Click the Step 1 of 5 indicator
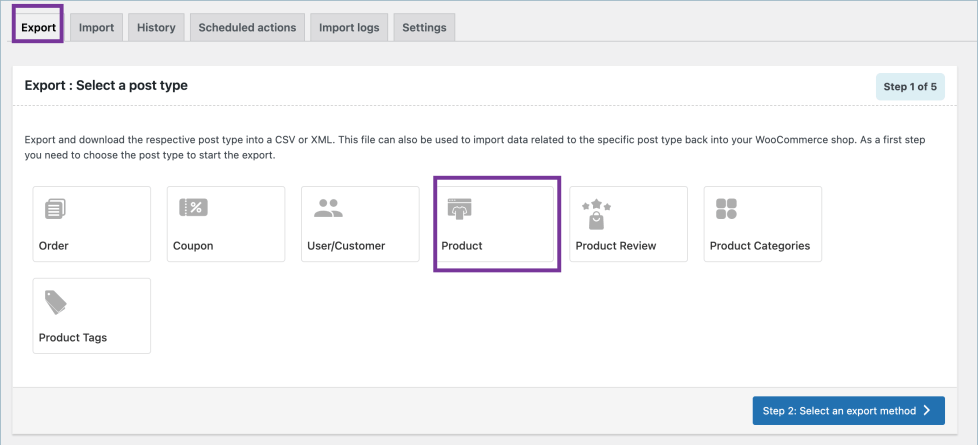The height and width of the screenshot is (445, 978). [910, 87]
